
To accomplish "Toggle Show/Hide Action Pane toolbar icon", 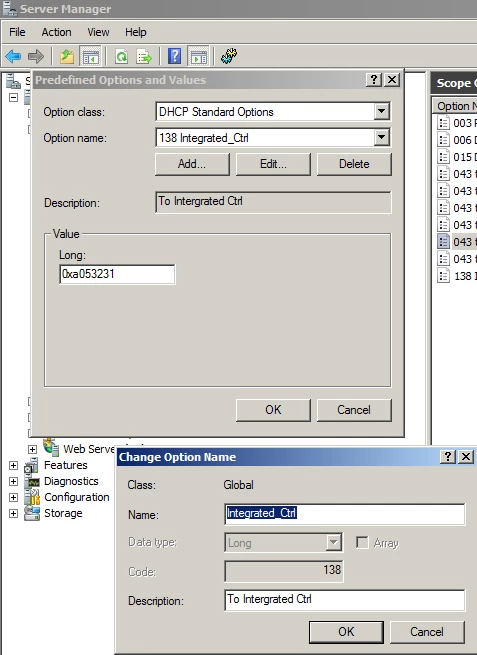I will (x=198, y=56).
